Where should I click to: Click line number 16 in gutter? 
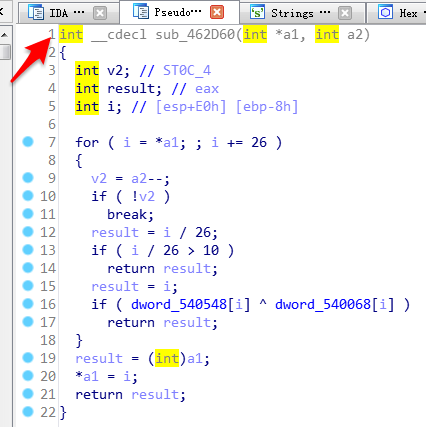48,304
